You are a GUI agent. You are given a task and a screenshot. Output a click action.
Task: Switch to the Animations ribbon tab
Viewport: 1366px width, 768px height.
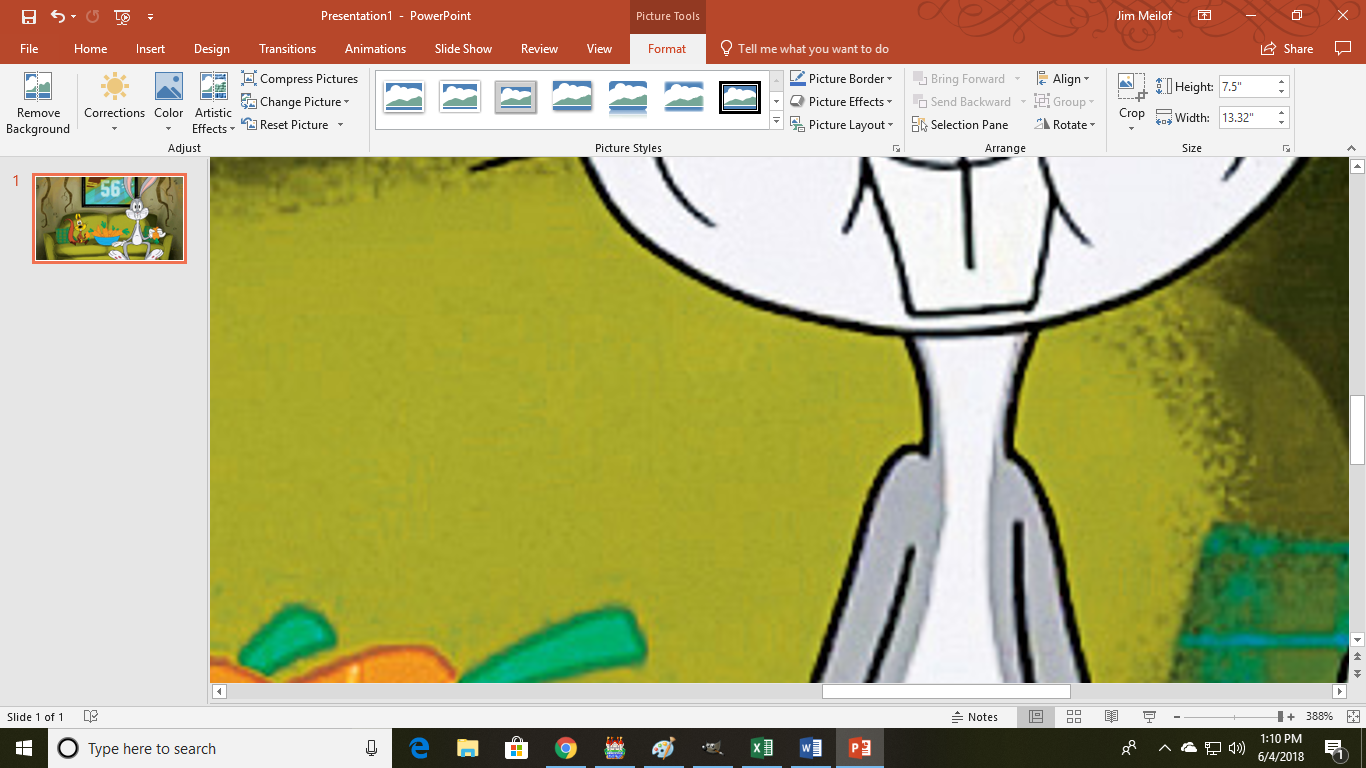click(375, 48)
